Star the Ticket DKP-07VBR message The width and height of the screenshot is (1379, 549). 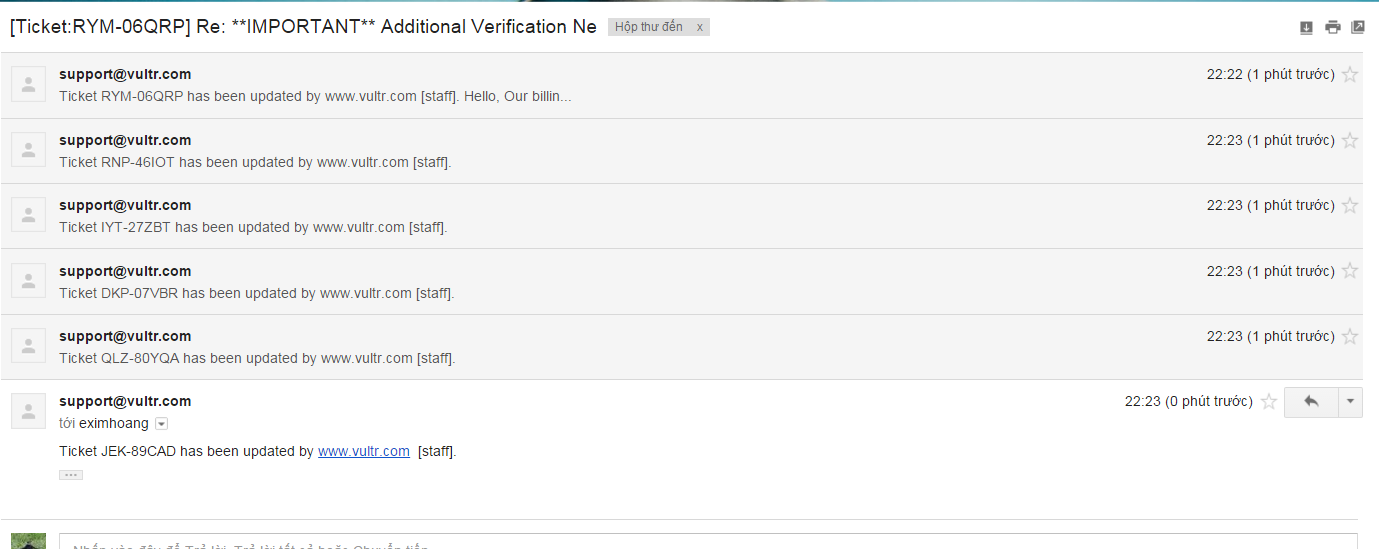[x=1350, y=271]
